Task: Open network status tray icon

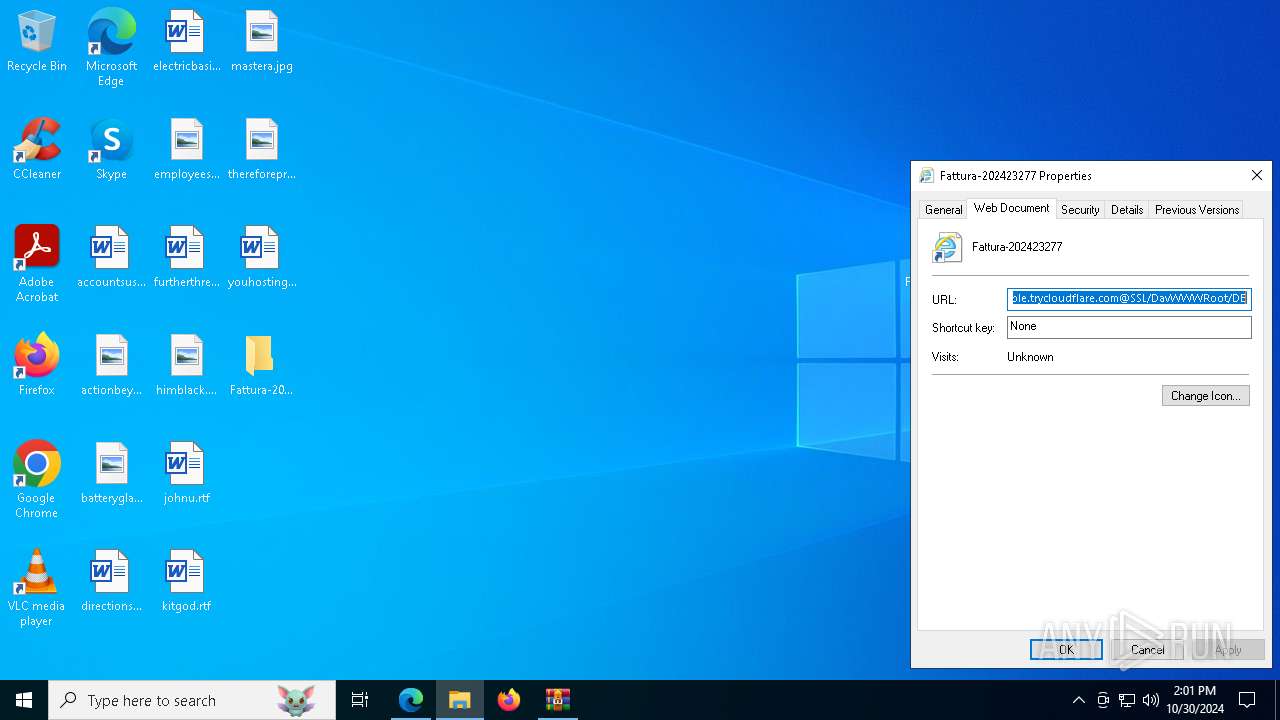Action: [1127, 700]
